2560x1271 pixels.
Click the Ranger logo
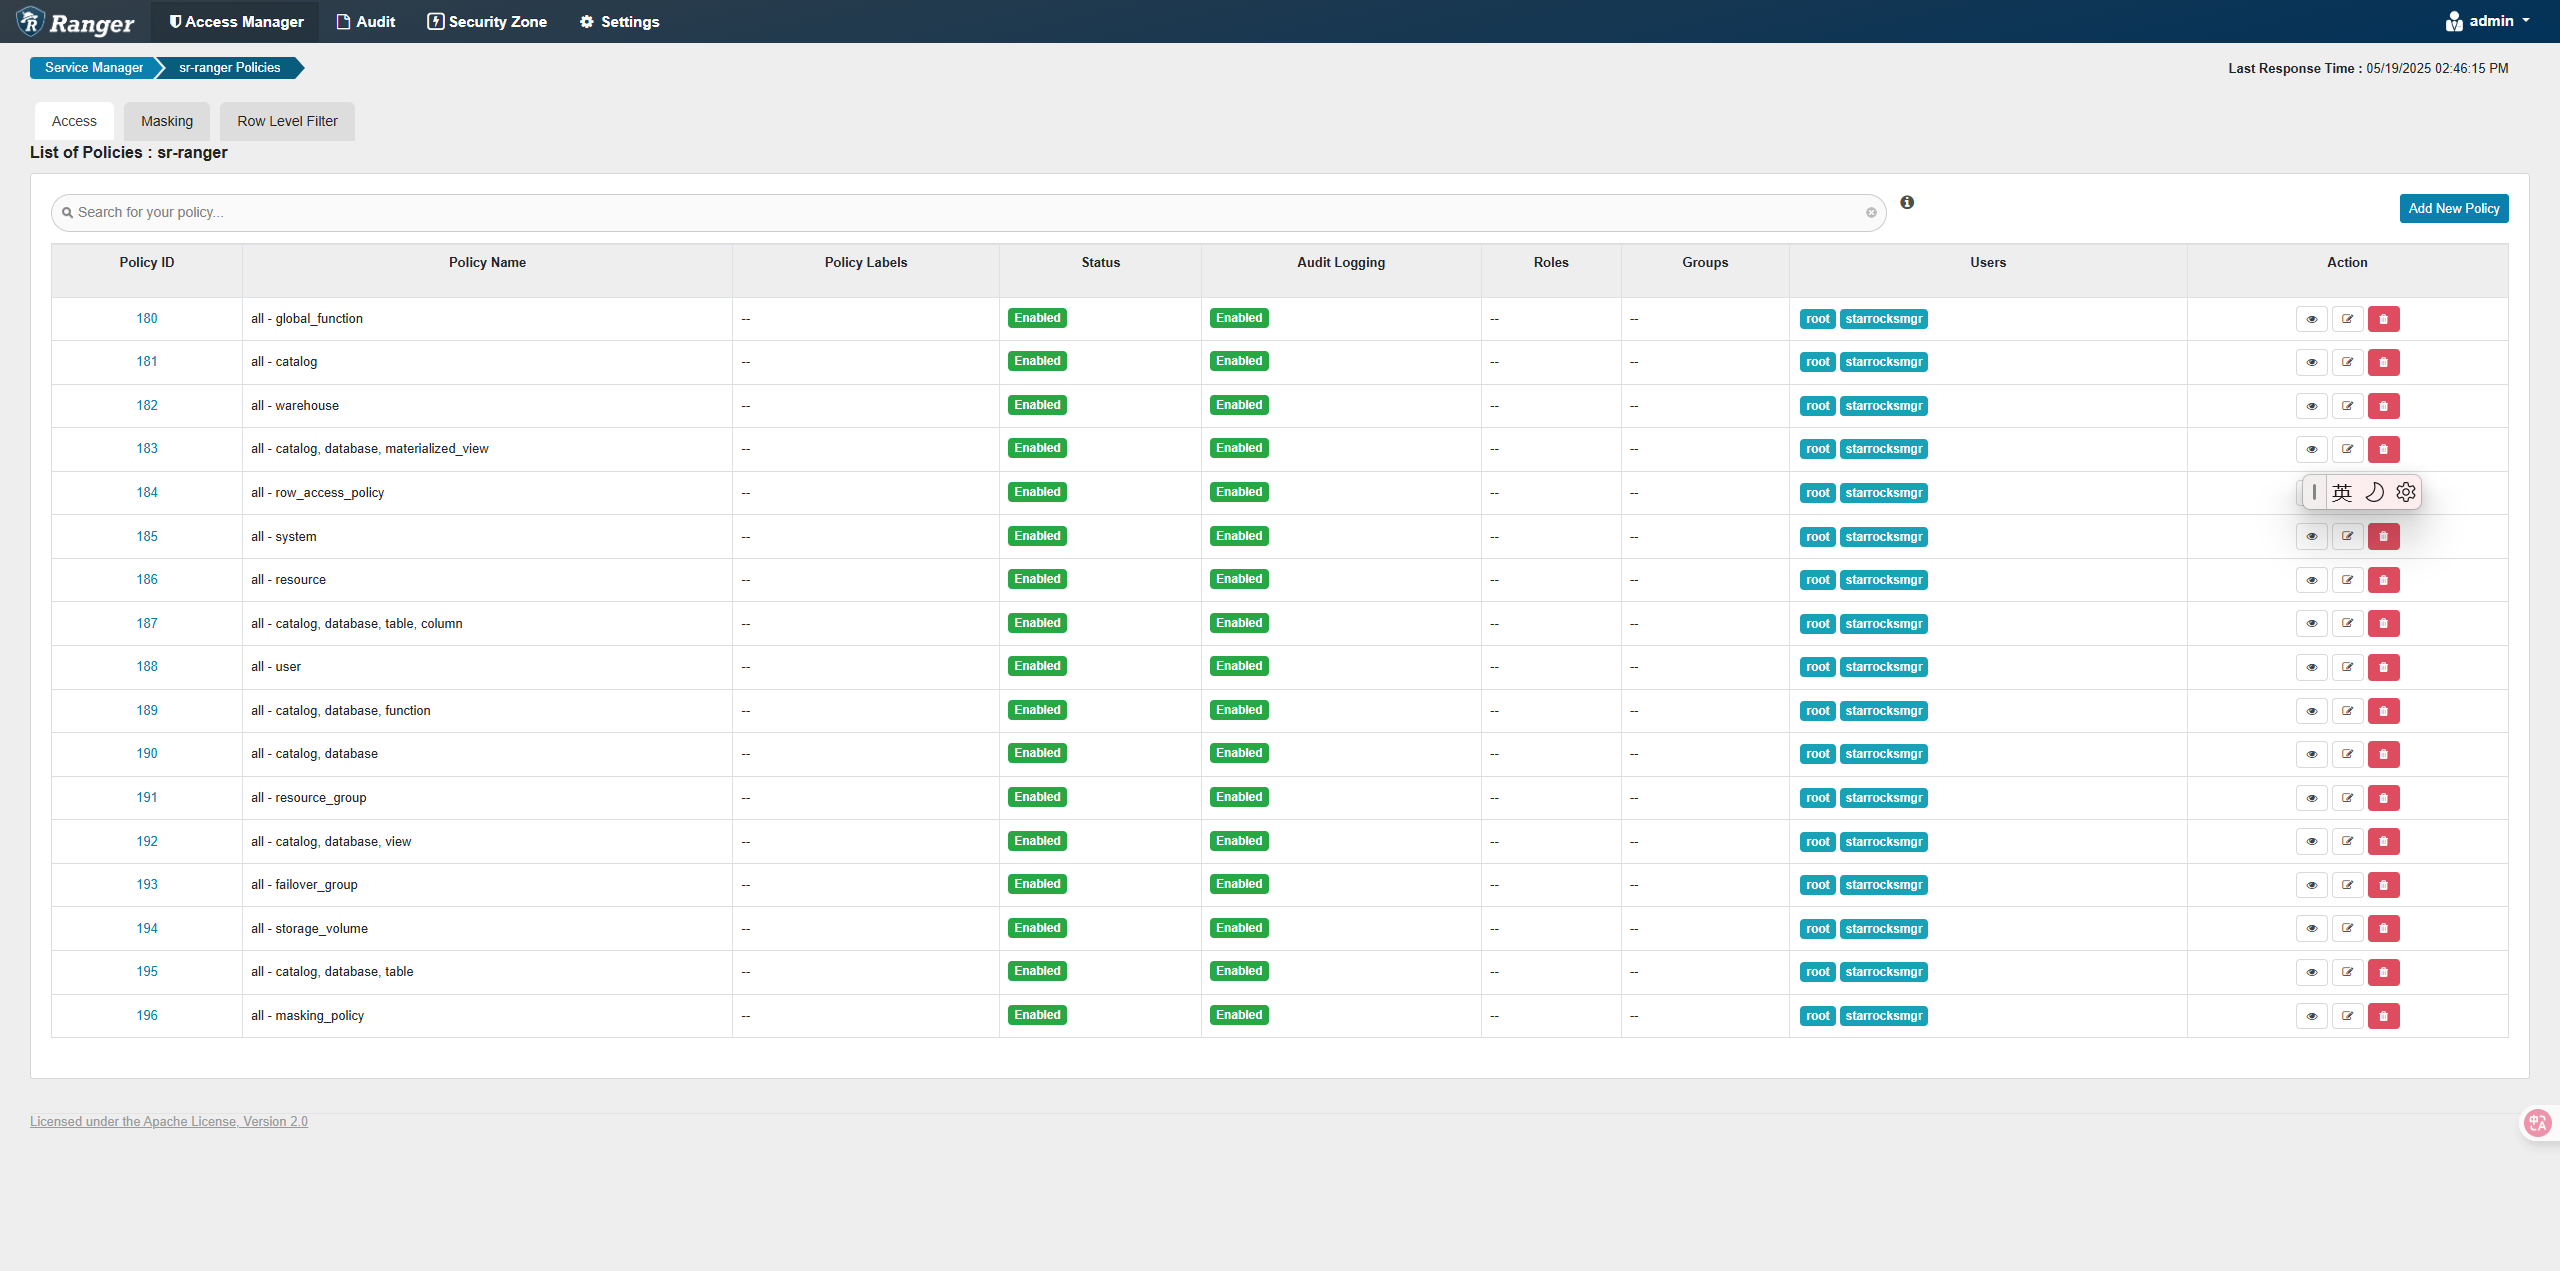pos(76,22)
